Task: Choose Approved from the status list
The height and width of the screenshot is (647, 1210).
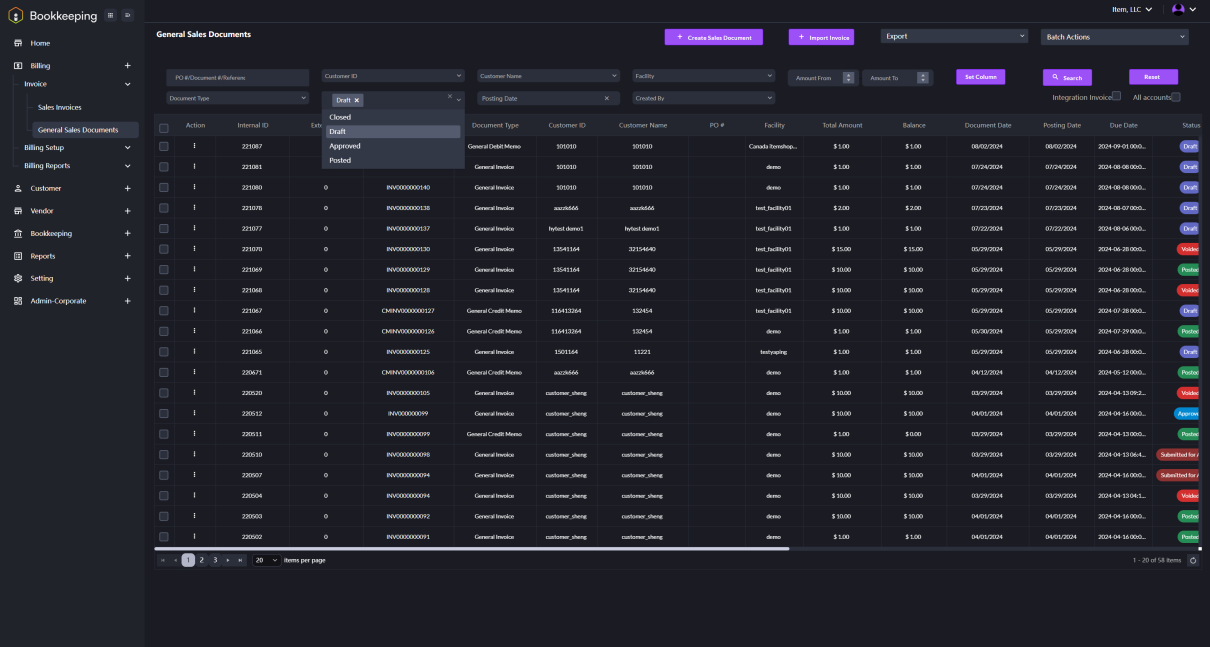Action: click(345, 146)
